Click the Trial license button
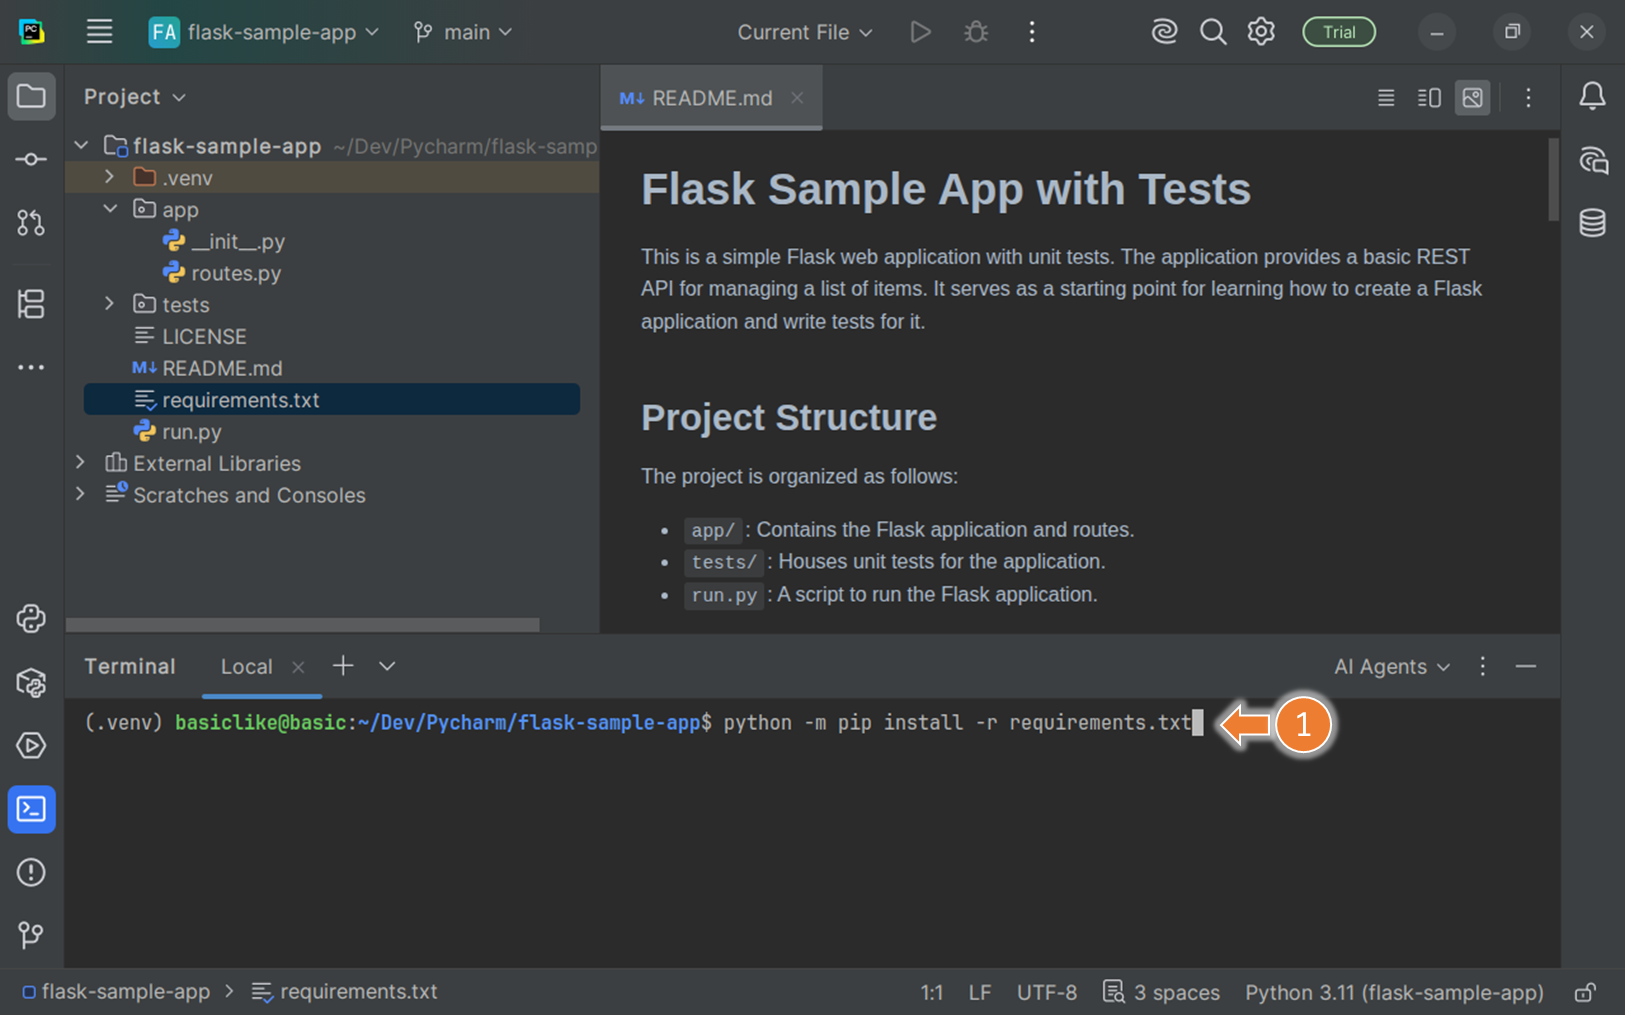The height and width of the screenshot is (1015, 1625). pos(1339,32)
